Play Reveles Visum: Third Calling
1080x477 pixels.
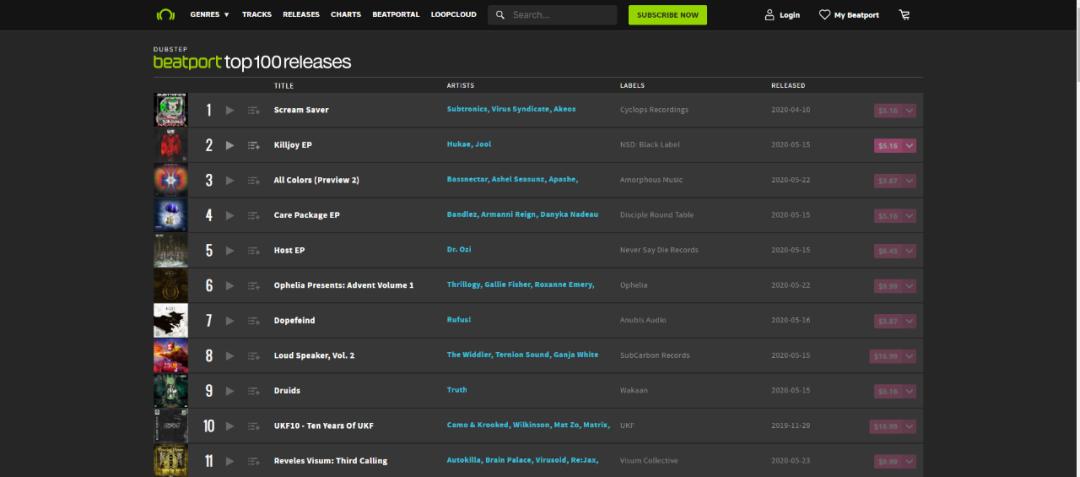point(230,461)
